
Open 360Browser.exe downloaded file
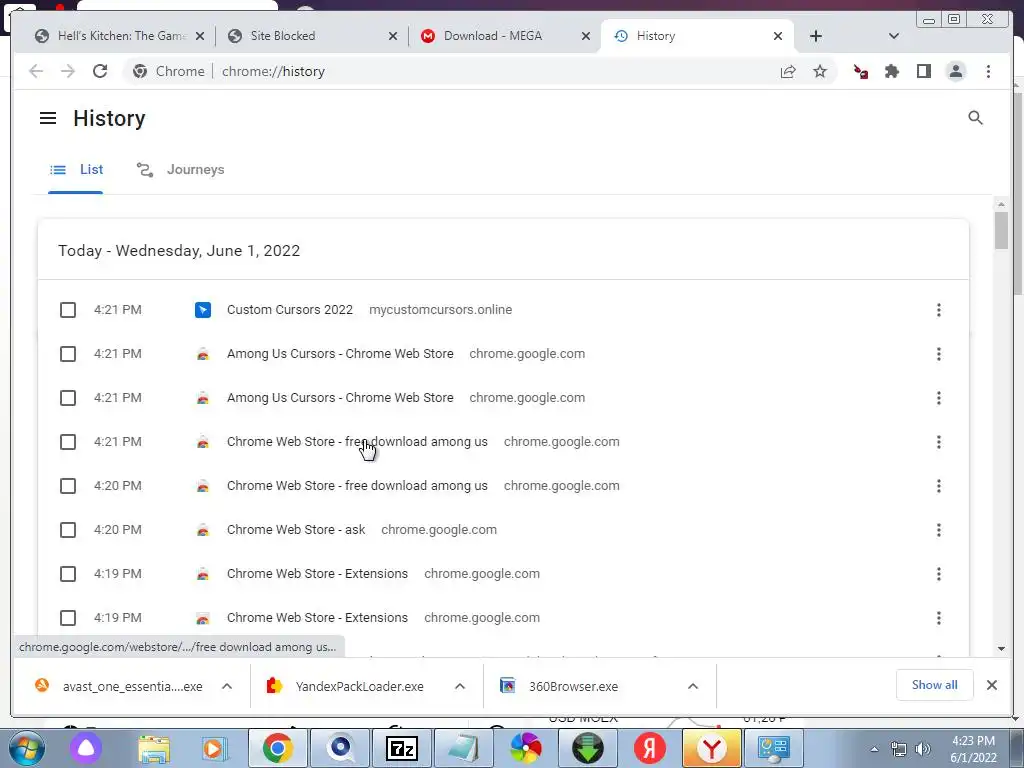pos(573,686)
